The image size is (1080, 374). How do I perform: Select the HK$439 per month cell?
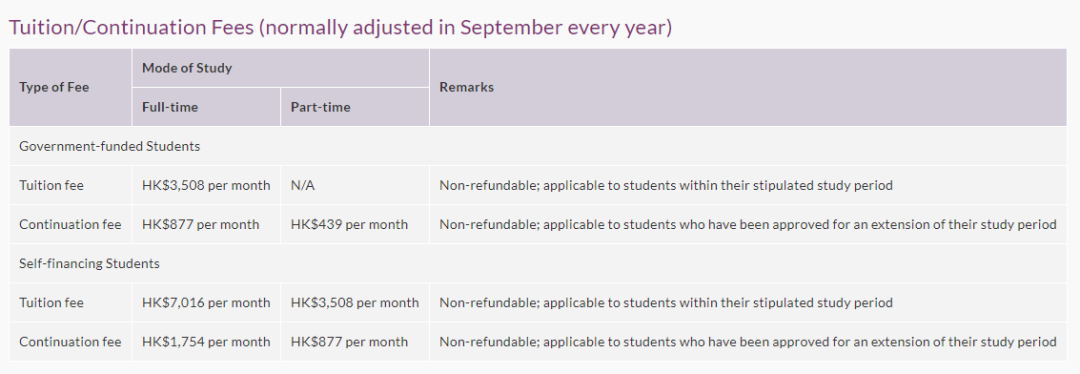tap(355, 225)
